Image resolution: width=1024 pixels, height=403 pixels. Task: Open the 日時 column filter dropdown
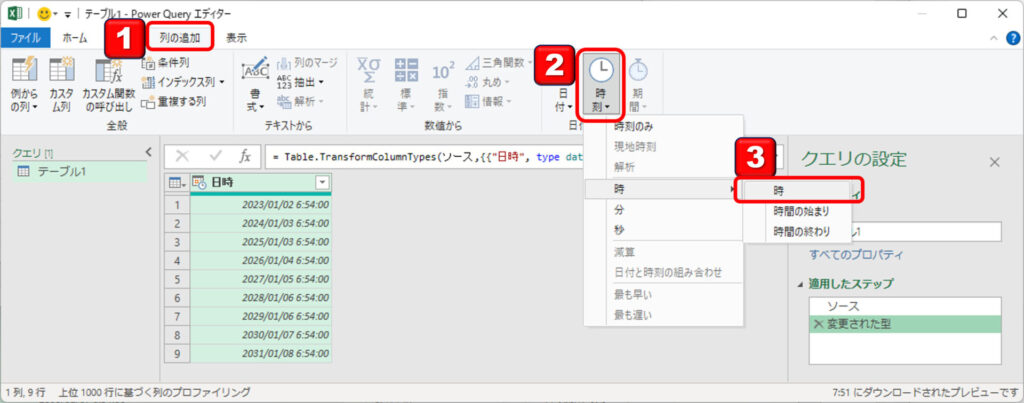(x=323, y=183)
